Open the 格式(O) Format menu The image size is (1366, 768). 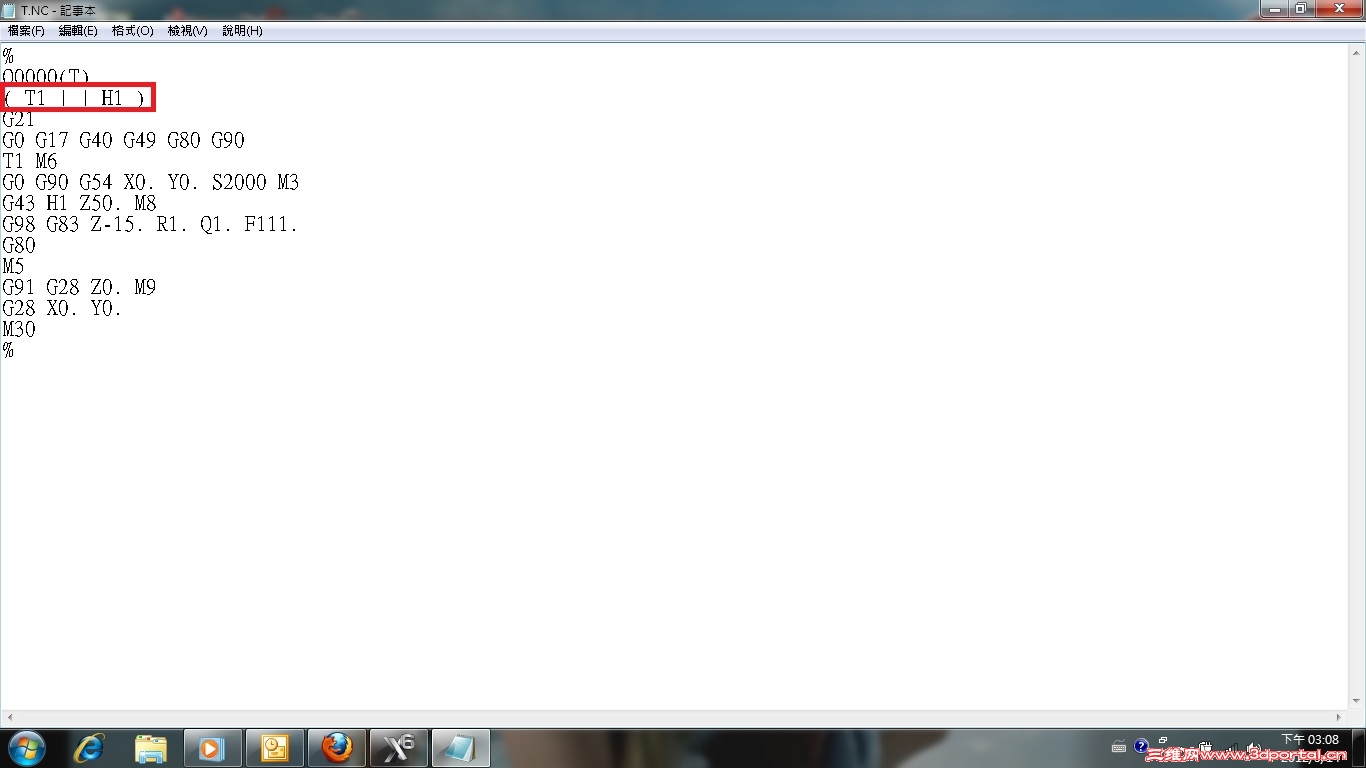coord(132,31)
